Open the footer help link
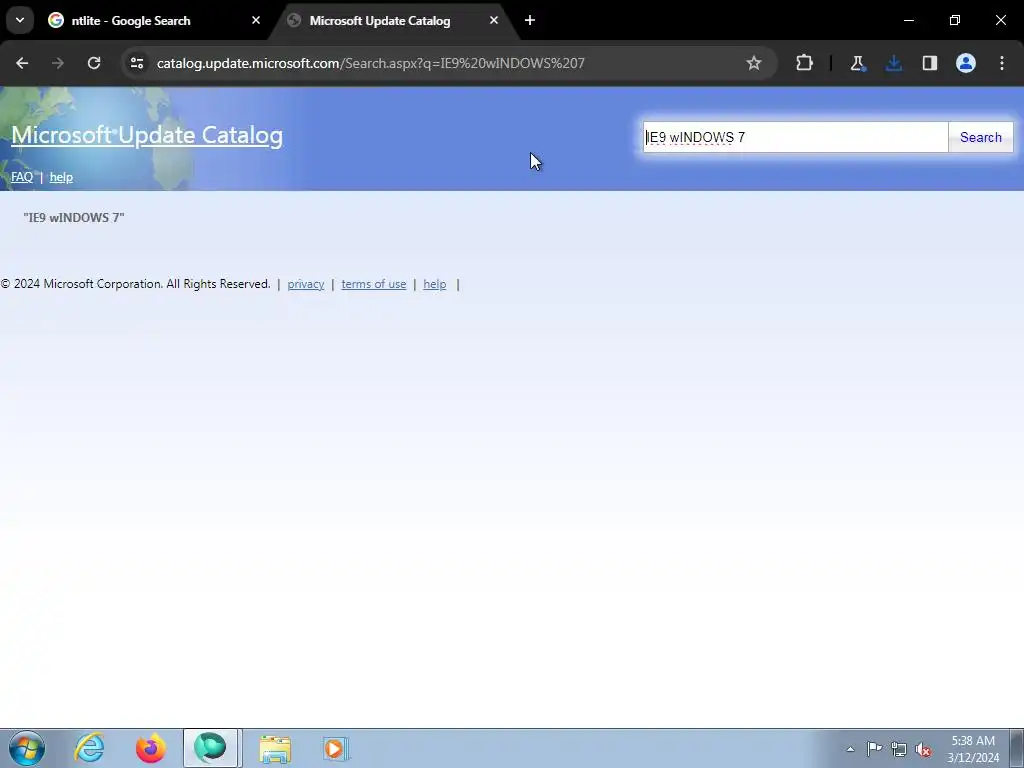Image resolution: width=1024 pixels, height=768 pixels. click(x=434, y=284)
